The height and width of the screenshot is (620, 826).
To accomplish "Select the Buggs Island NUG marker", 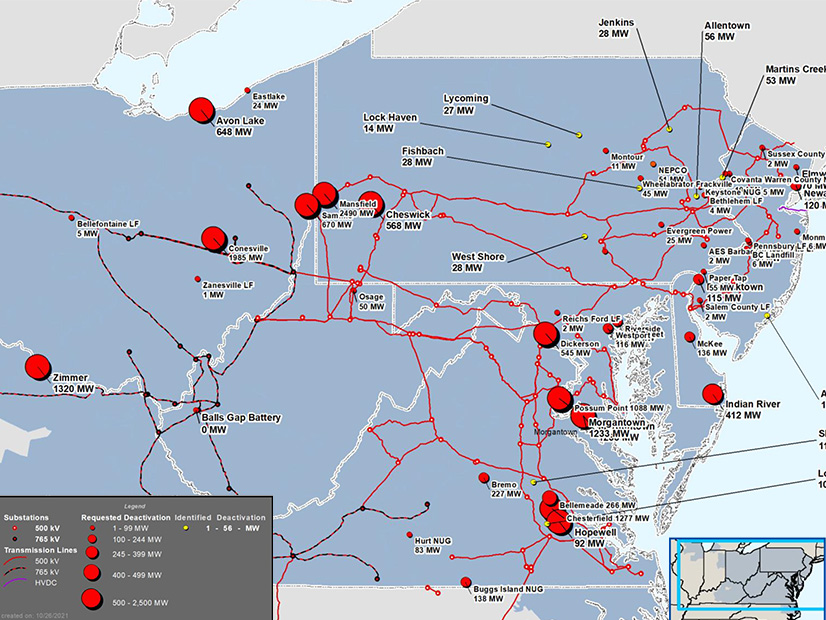I will 466,582.
